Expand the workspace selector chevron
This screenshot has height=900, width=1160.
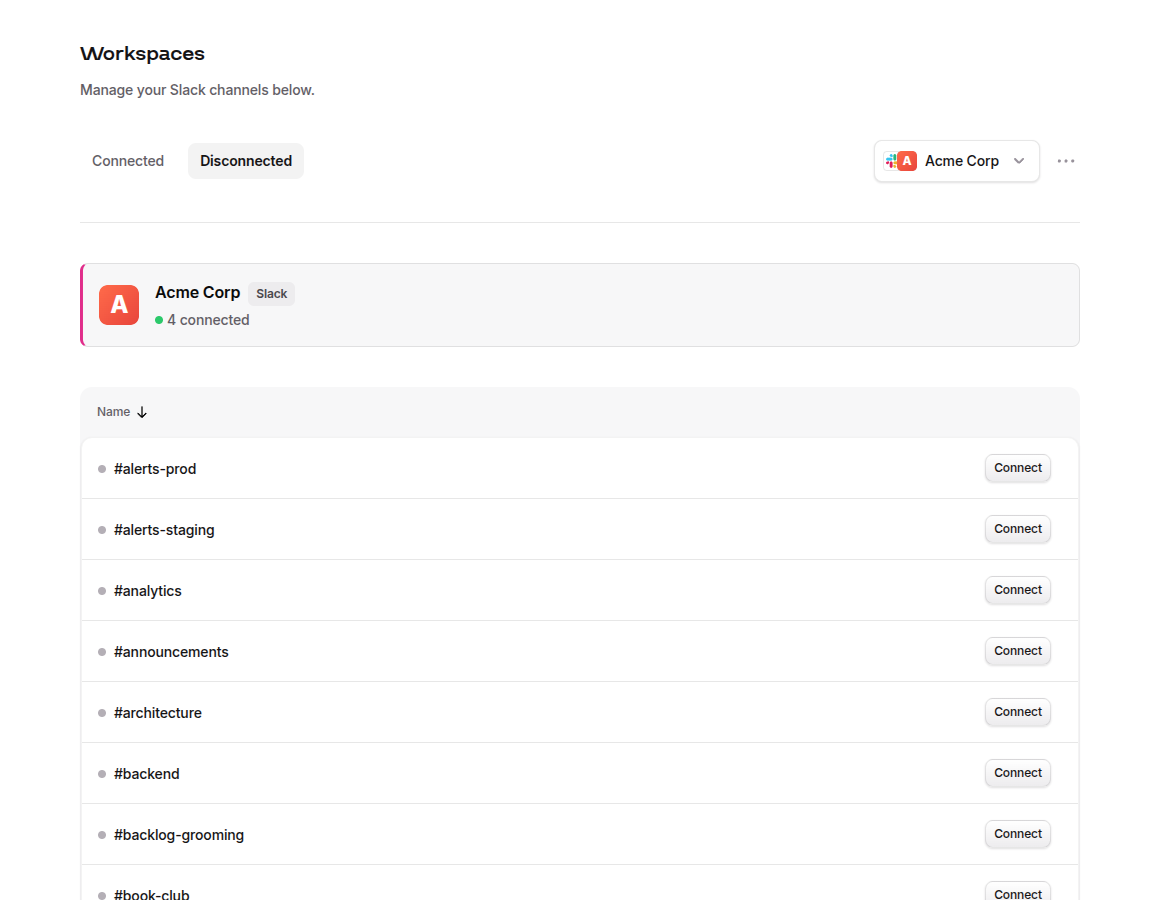1019,160
